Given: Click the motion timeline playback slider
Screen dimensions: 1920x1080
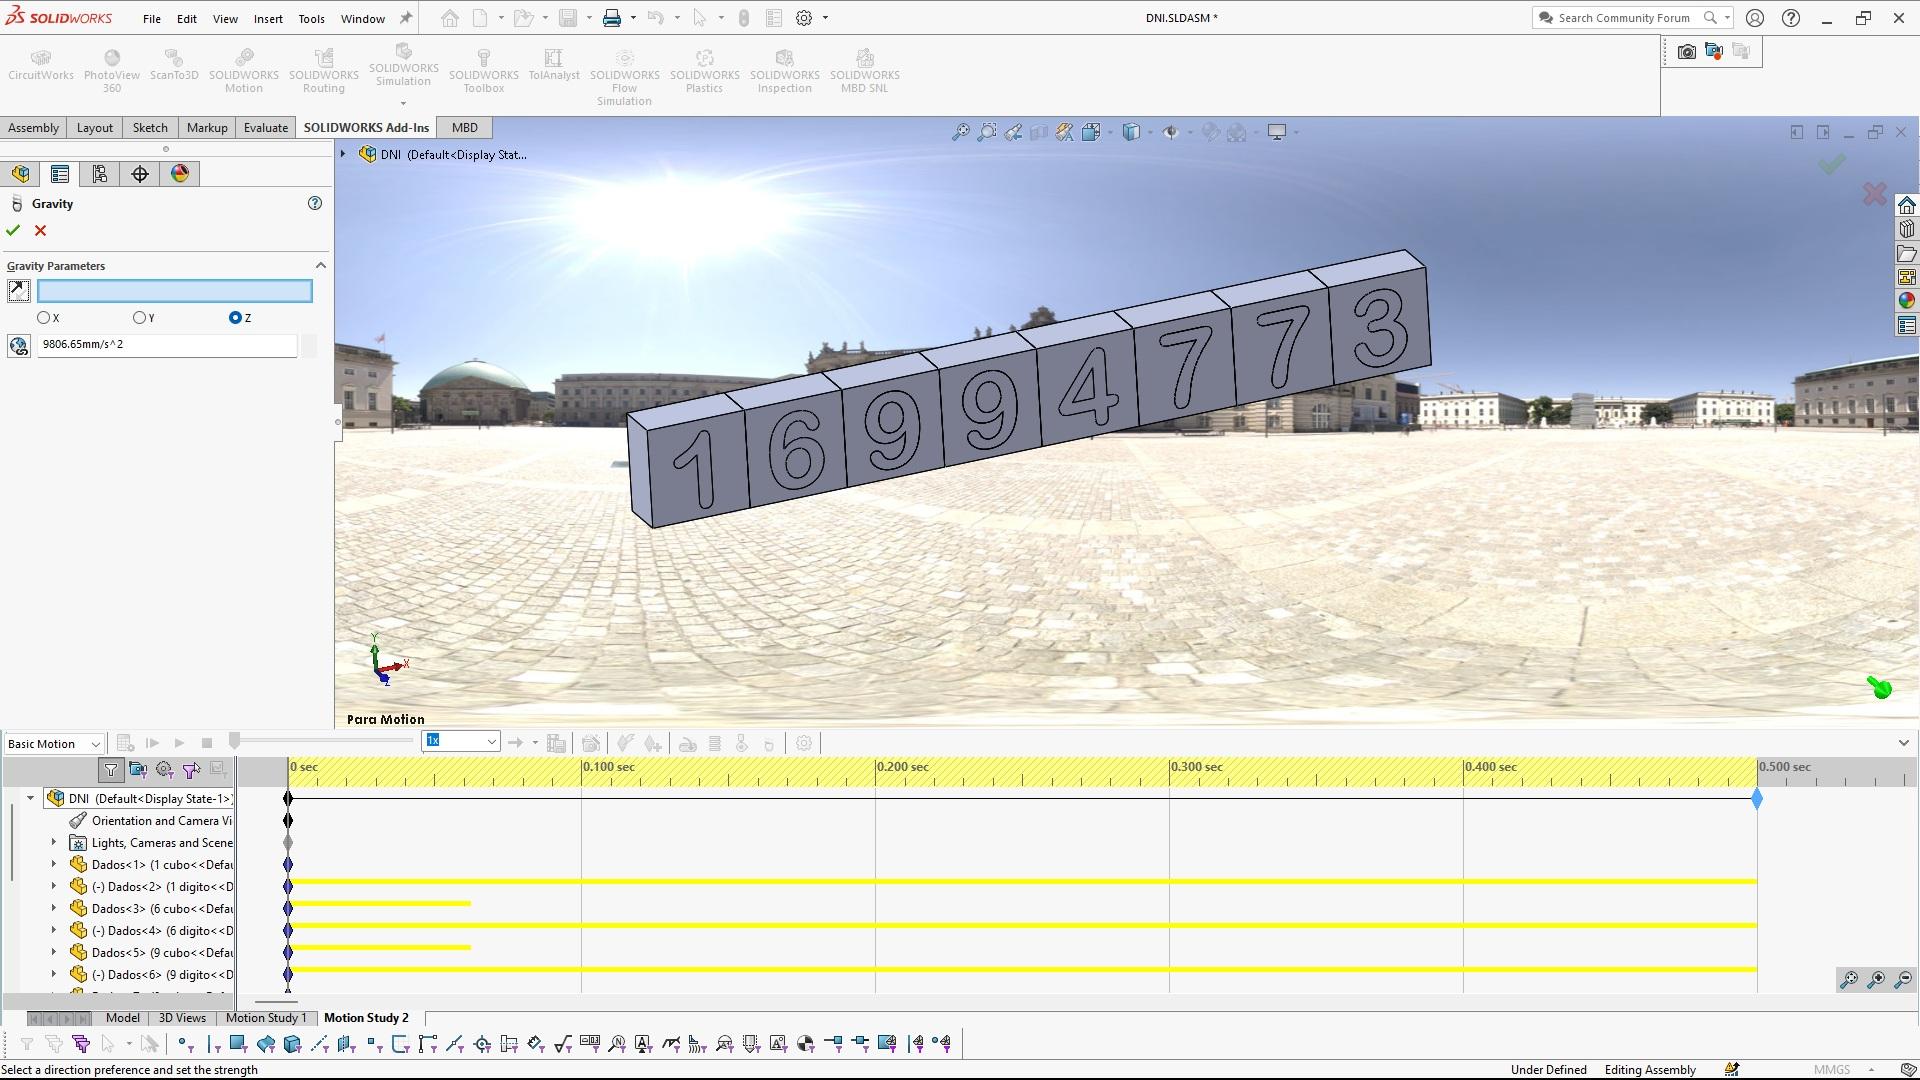Looking at the screenshot, I should [234, 741].
